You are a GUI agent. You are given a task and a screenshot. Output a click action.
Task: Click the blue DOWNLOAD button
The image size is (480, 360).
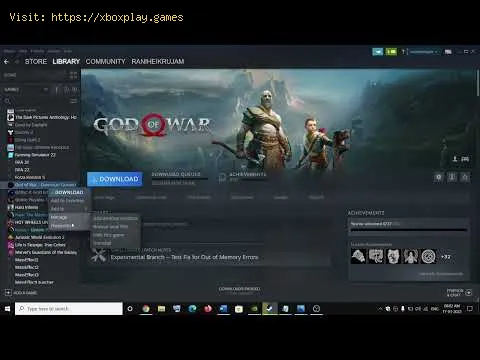(115, 179)
